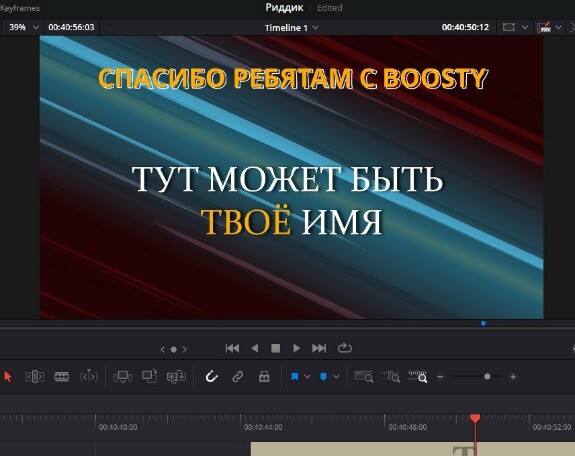Click the orange СПАСИБО РЕБЯТАМ С BOOSTY title

(x=293, y=79)
